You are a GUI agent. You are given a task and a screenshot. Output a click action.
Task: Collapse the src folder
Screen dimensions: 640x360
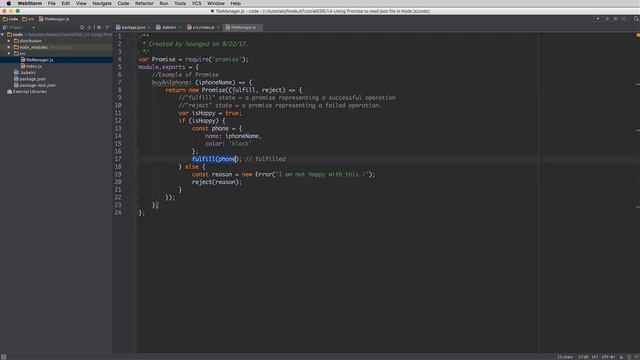point(9,53)
